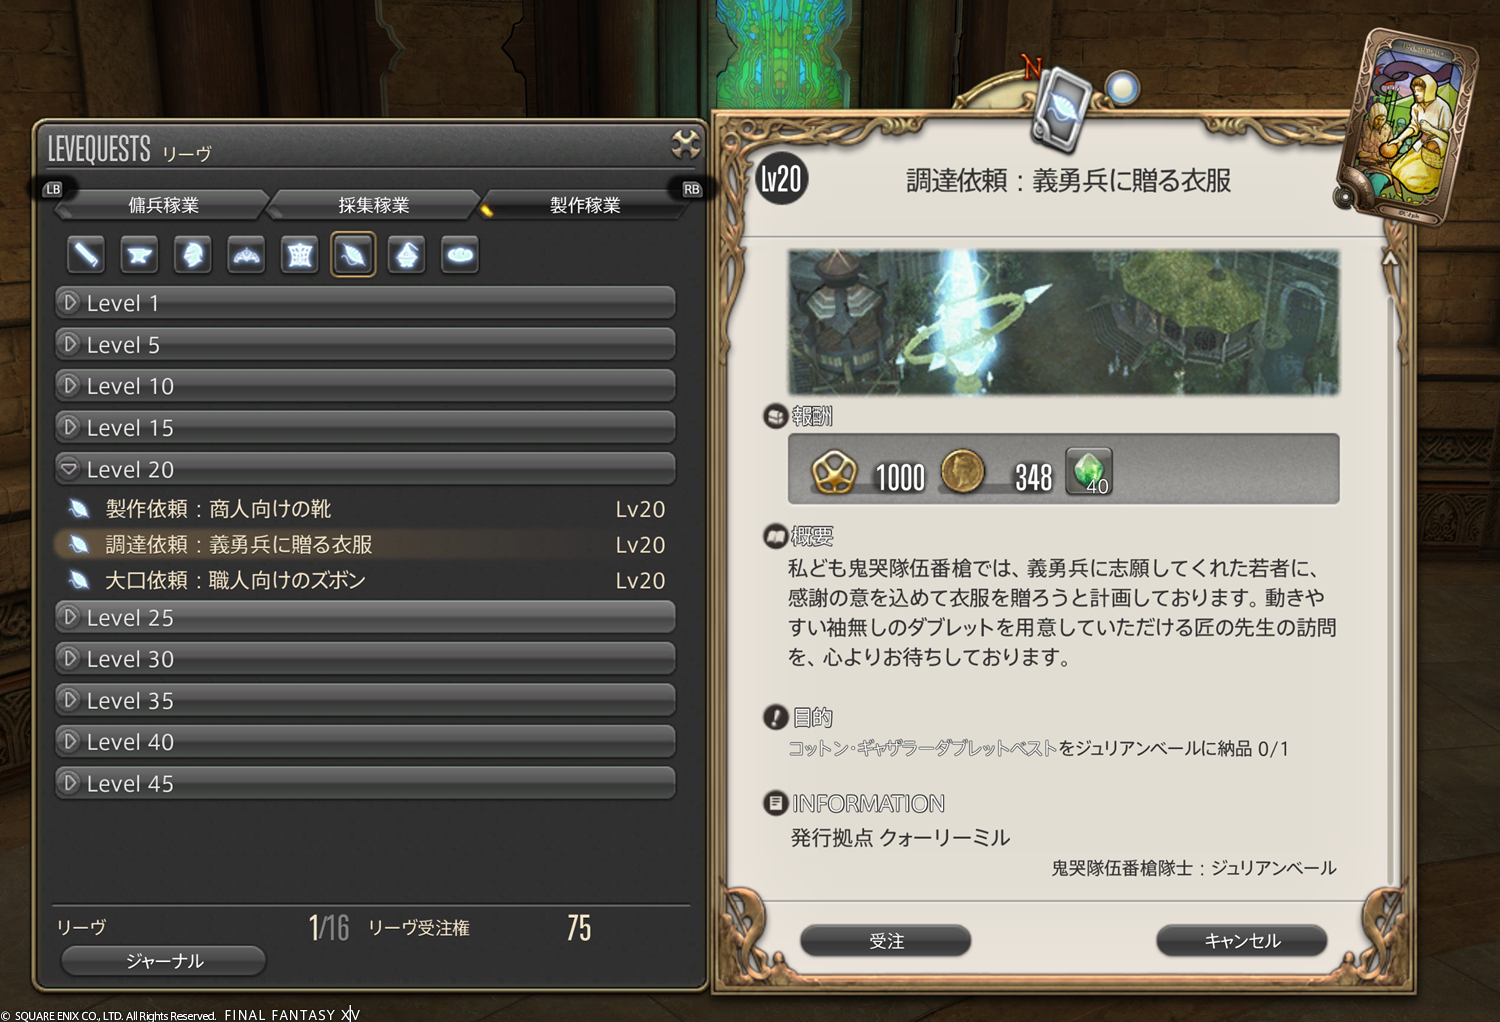Select the Leatherworker hide class icon
The image size is (1500, 1022).
(300, 255)
